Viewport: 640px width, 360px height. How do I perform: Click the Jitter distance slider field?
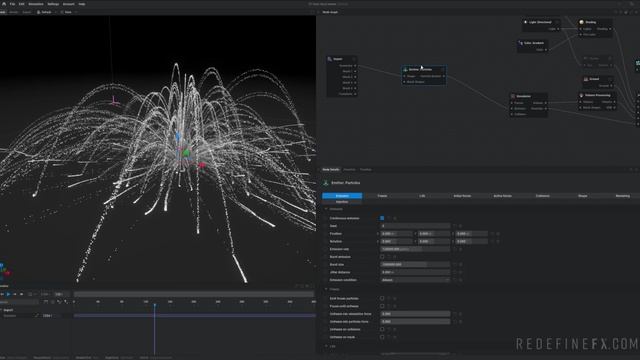pyautogui.click(x=415, y=273)
